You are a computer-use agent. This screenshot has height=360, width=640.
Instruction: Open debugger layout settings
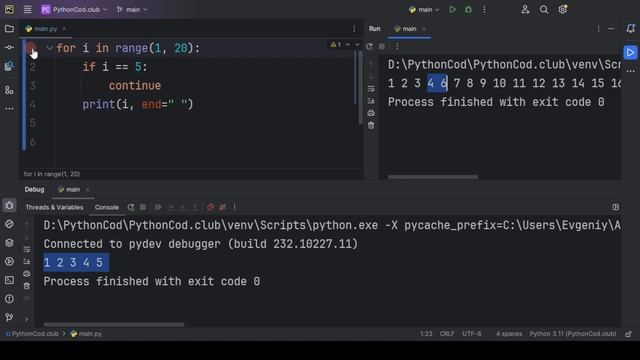616,207
